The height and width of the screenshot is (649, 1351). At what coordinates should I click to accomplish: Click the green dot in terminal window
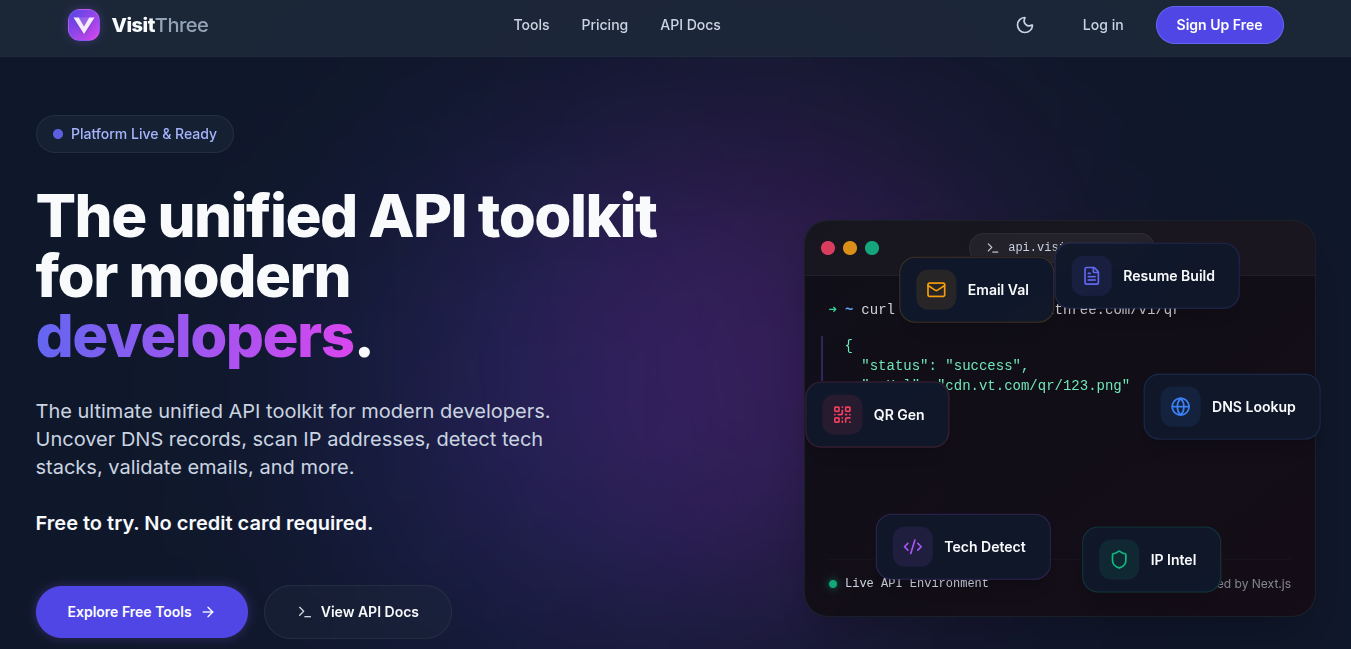pos(872,248)
